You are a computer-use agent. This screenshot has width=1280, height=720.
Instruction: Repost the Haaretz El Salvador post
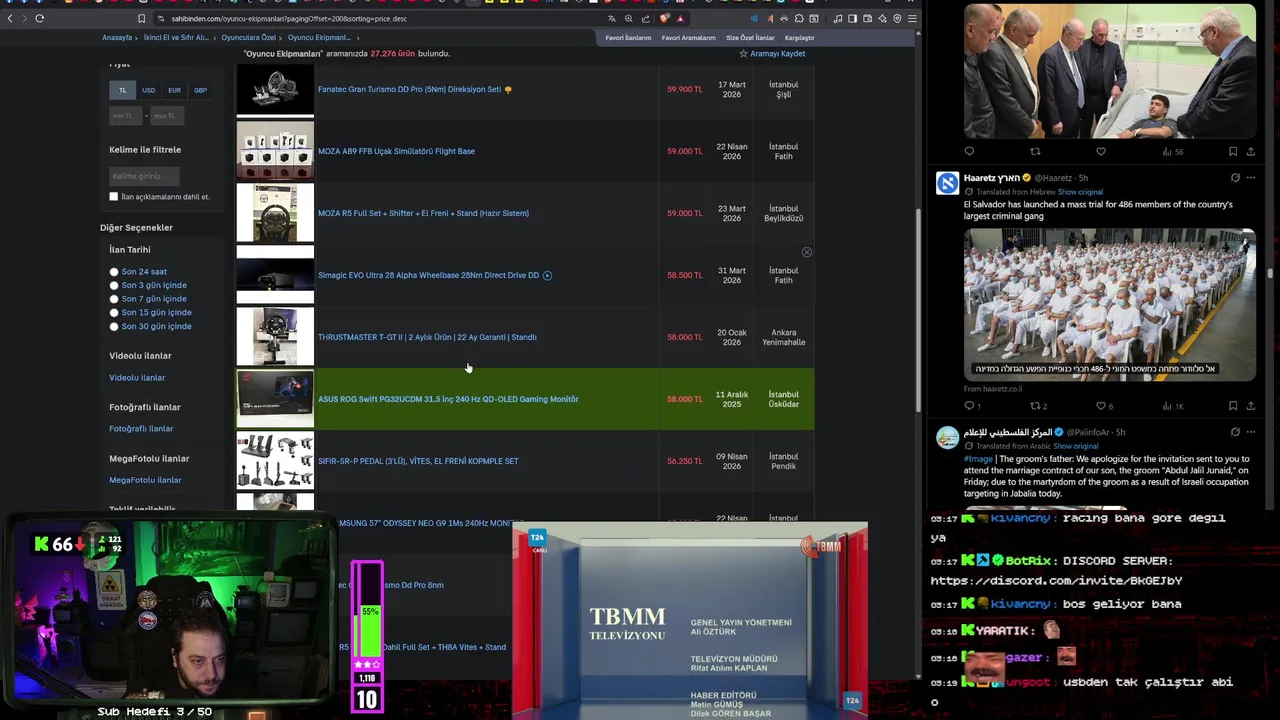[1036, 406]
